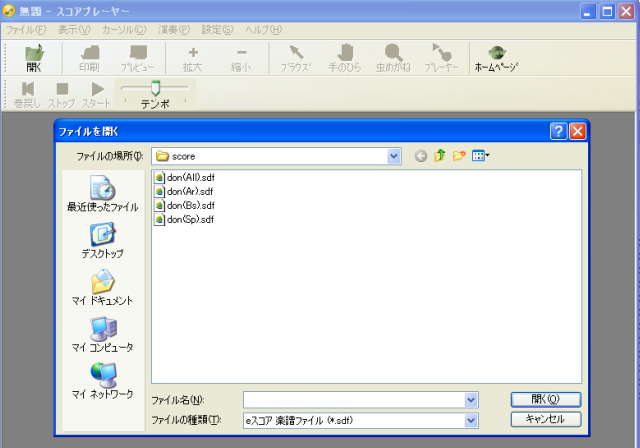Expand the ファイルの種類 dropdown
Image resolution: width=640 pixels, height=448 pixels.
pyautogui.click(x=471, y=421)
